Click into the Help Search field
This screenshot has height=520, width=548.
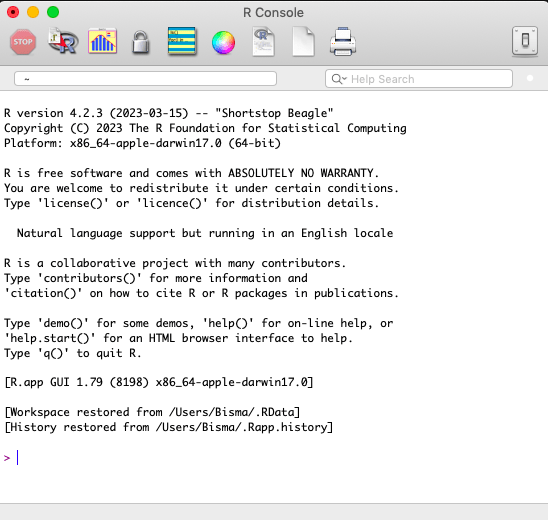pyautogui.click(x=419, y=79)
